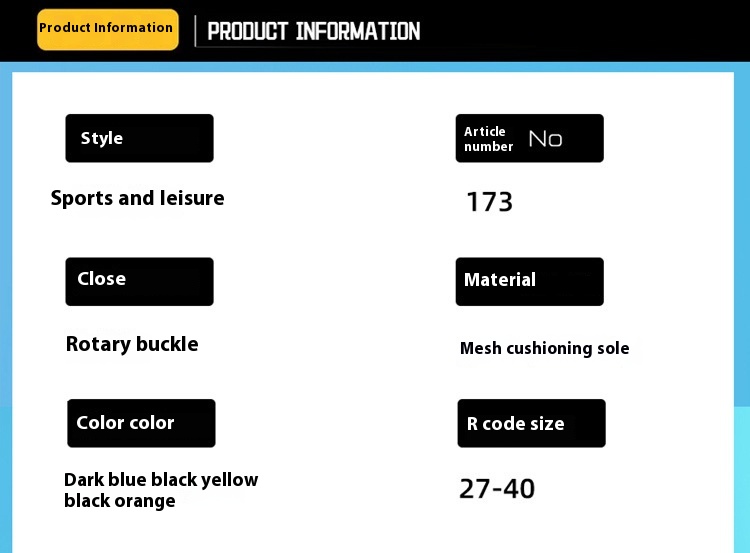Select the Sports and leisure text

pyautogui.click(x=137, y=198)
